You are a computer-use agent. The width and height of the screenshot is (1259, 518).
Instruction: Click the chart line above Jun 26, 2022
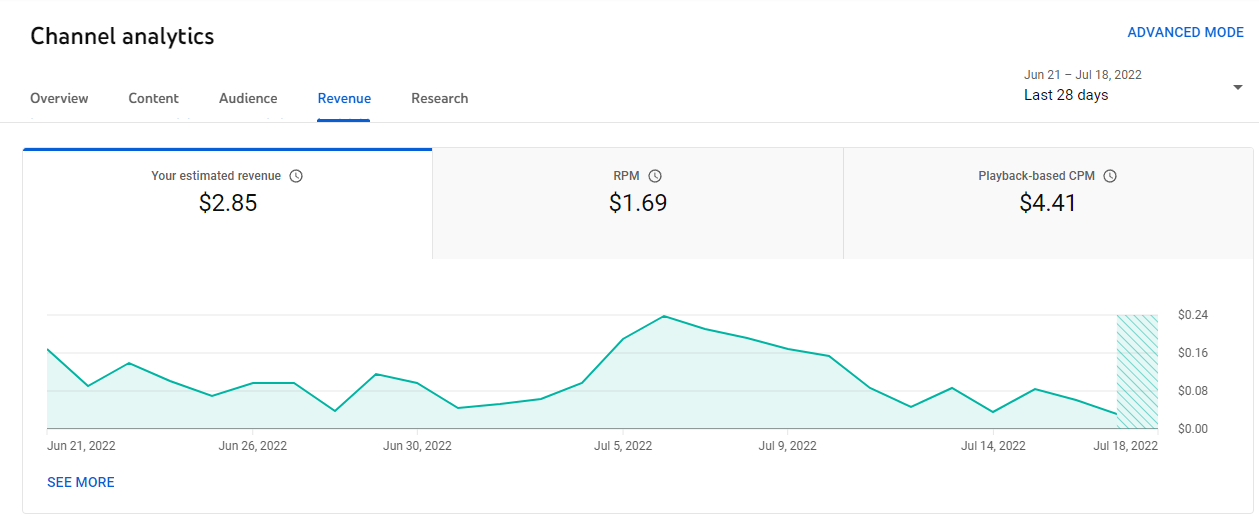pyautogui.click(x=253, y=383)
